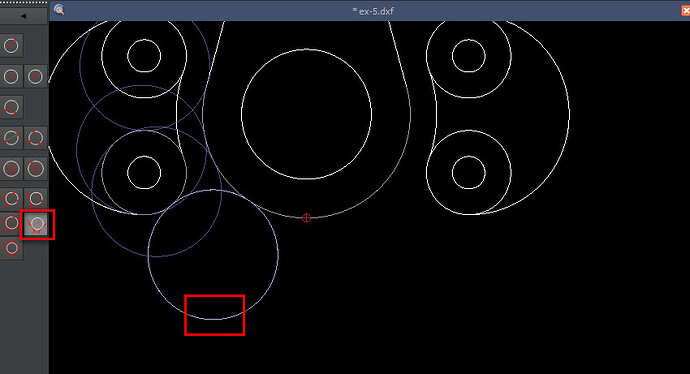Select the left center-dot circle tool in row two
The image size is (690, 374).
11,77
